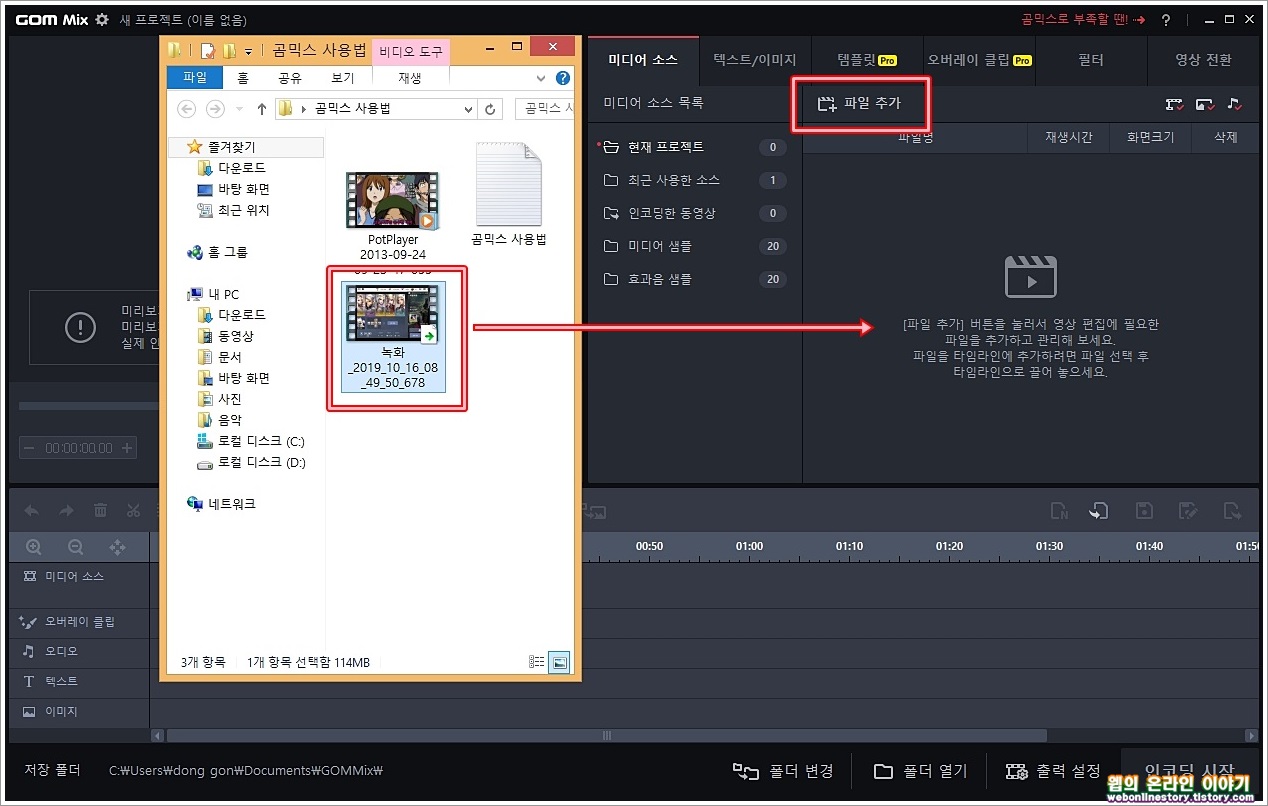
Task: Click the 폴더 열기 button
Action: (x=921, y=771)
